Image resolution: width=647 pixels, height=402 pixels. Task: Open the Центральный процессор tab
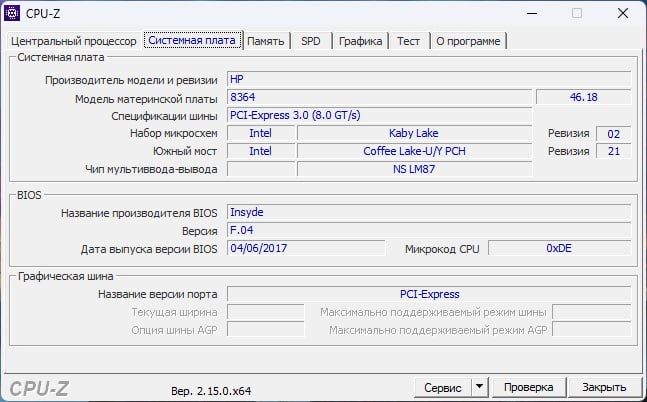coord(73,41)
